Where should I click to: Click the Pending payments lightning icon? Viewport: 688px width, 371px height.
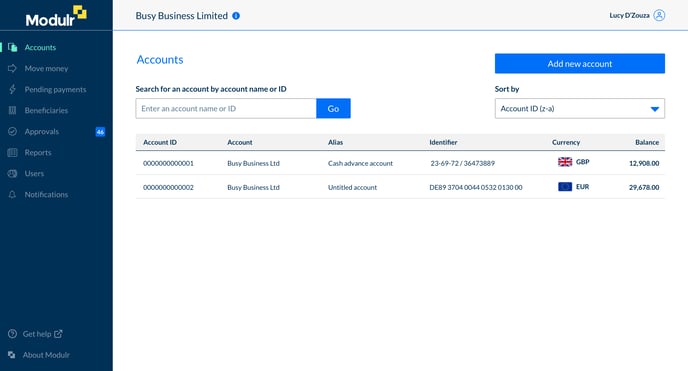[12, 89]
